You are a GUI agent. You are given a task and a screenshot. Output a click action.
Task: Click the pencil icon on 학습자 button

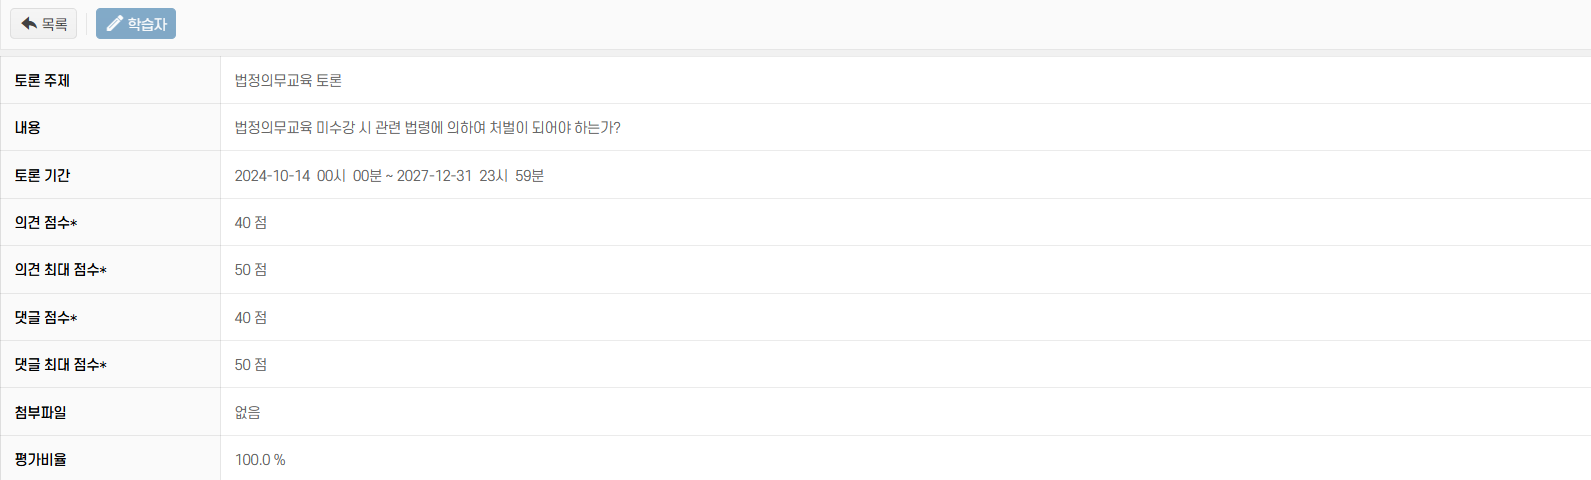tap(115, 23)
